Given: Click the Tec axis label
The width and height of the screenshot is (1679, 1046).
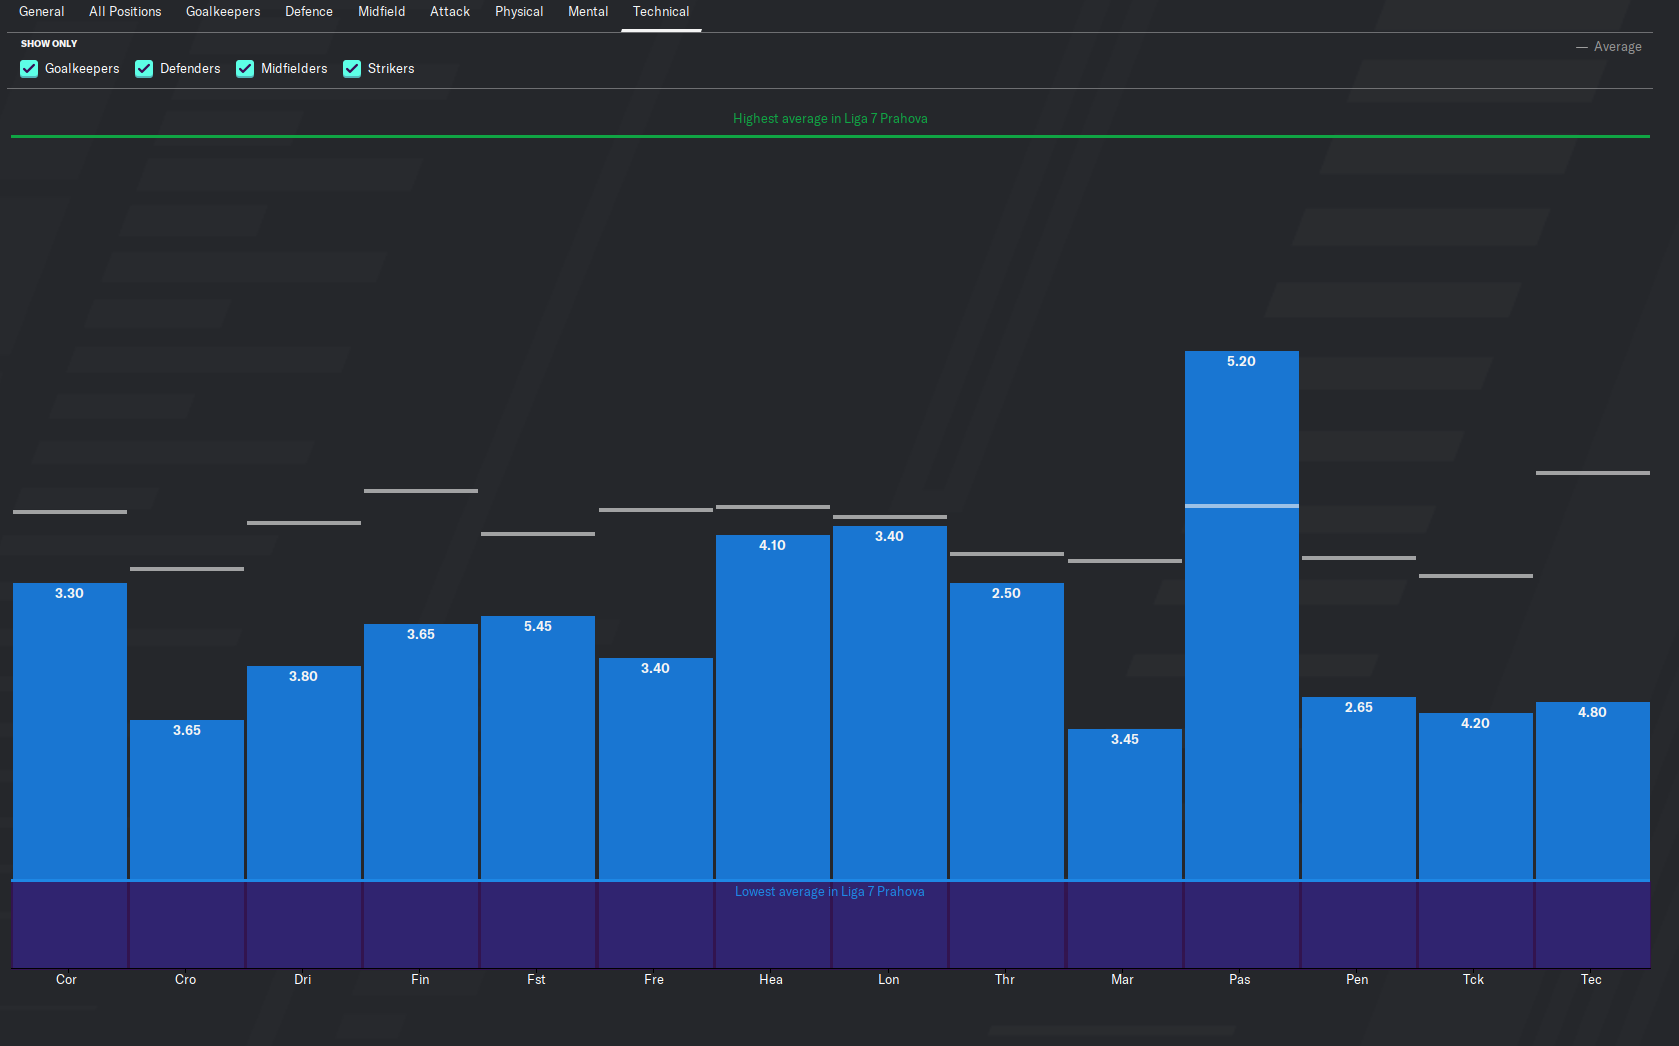Looking at the screenshot, I should point(1591,979).
